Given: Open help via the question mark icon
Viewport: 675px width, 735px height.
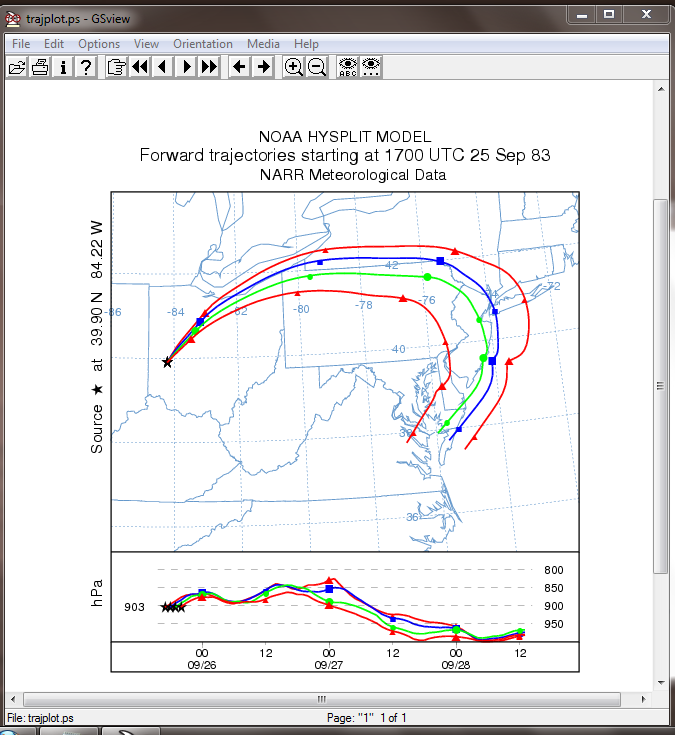Looking at the screenshot, I should [x=86, y=67].
